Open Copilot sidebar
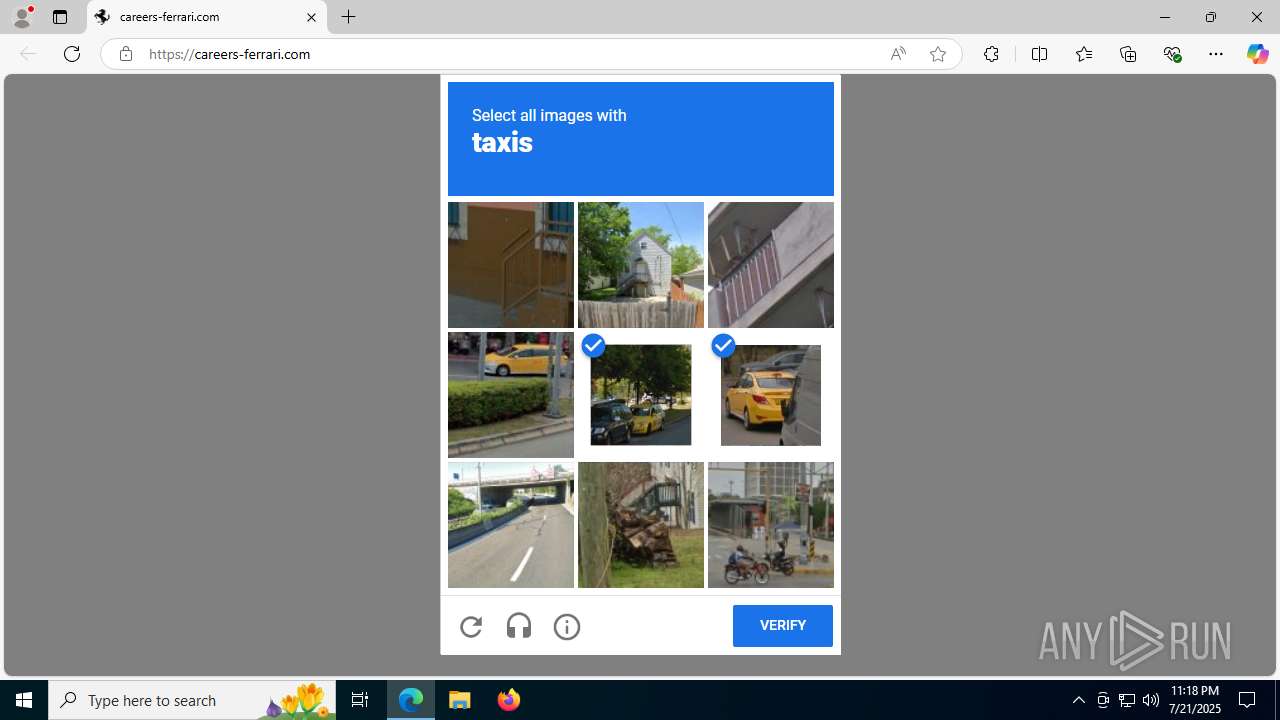 coord(1257,54)
